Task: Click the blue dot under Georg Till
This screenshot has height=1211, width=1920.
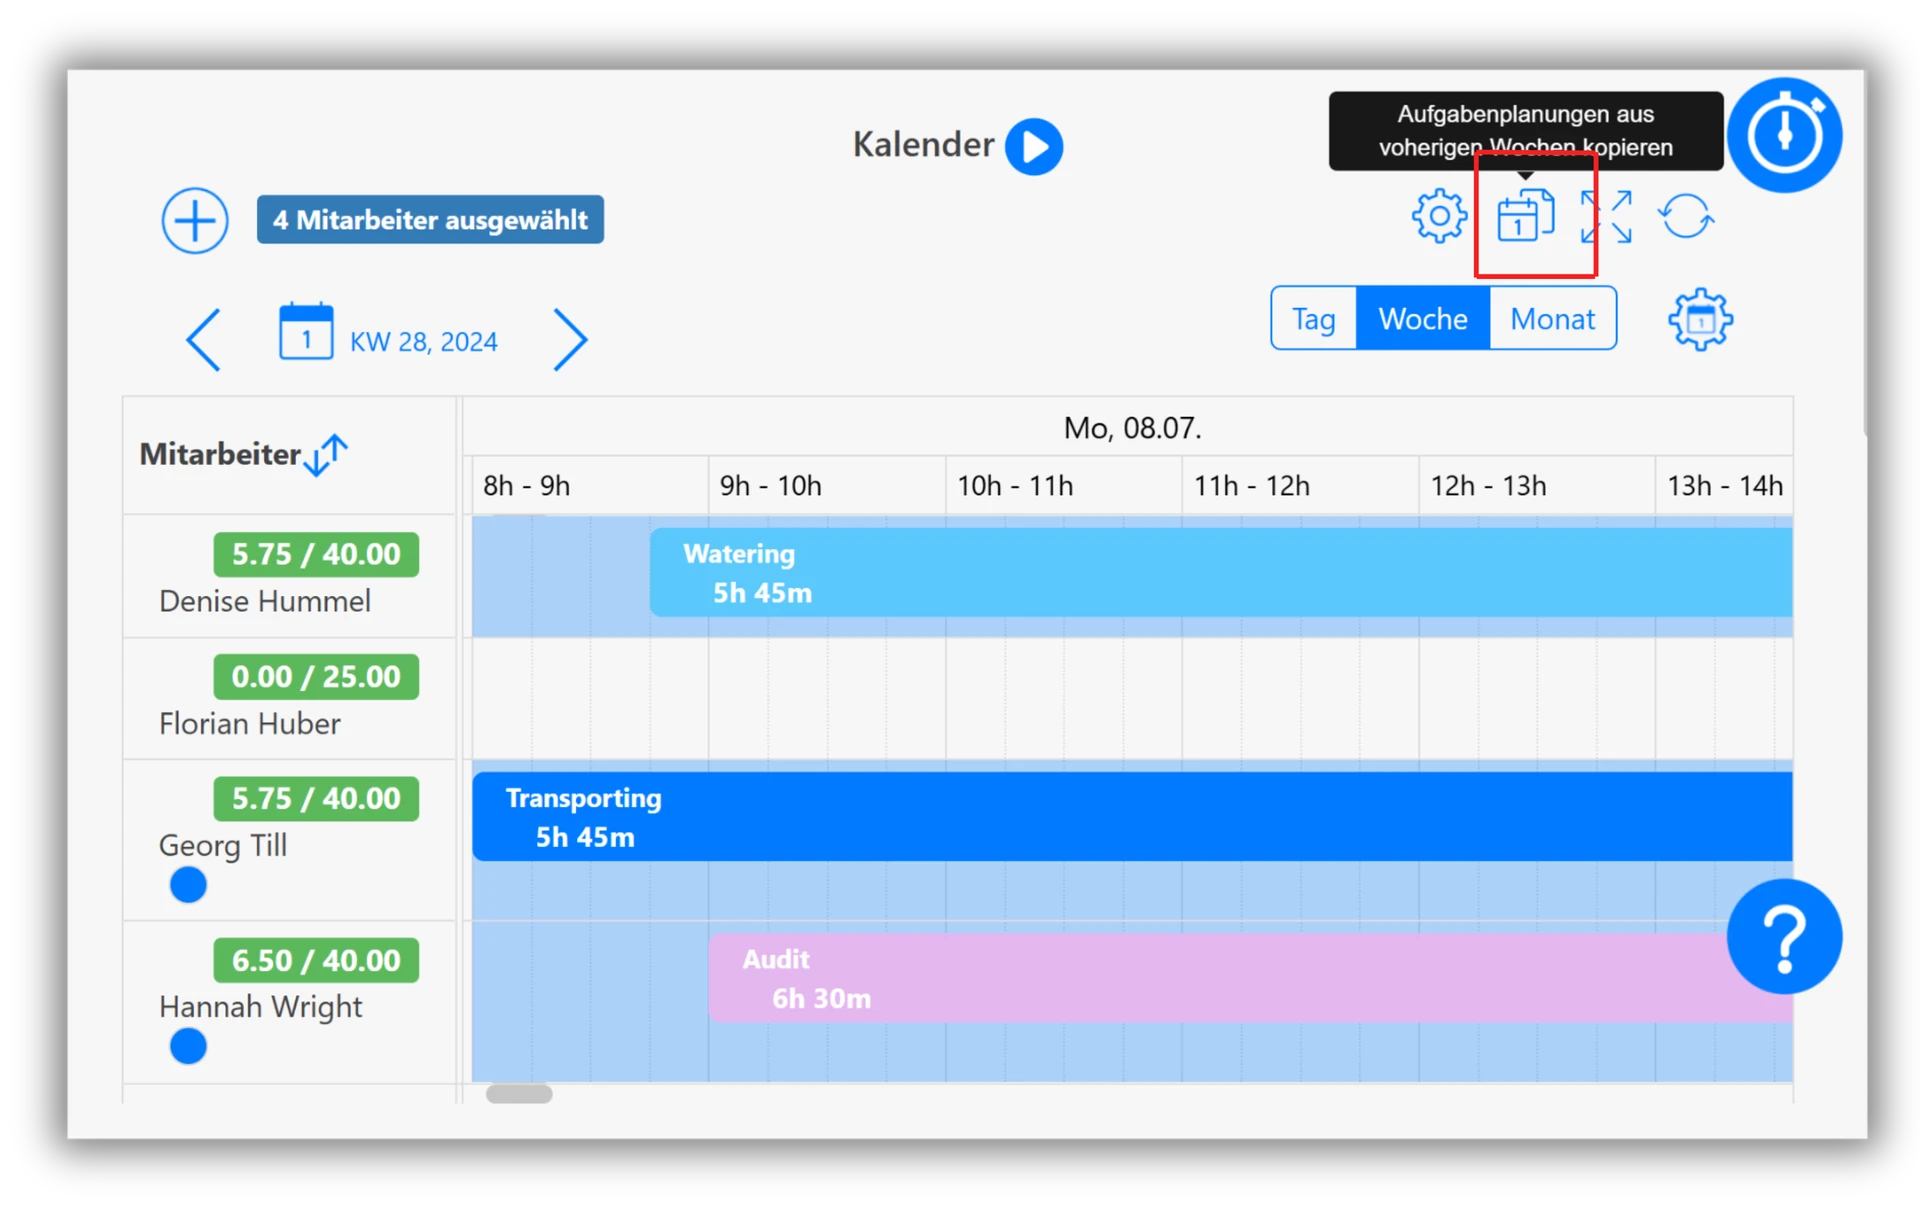Action: click(x=188, y=885)
